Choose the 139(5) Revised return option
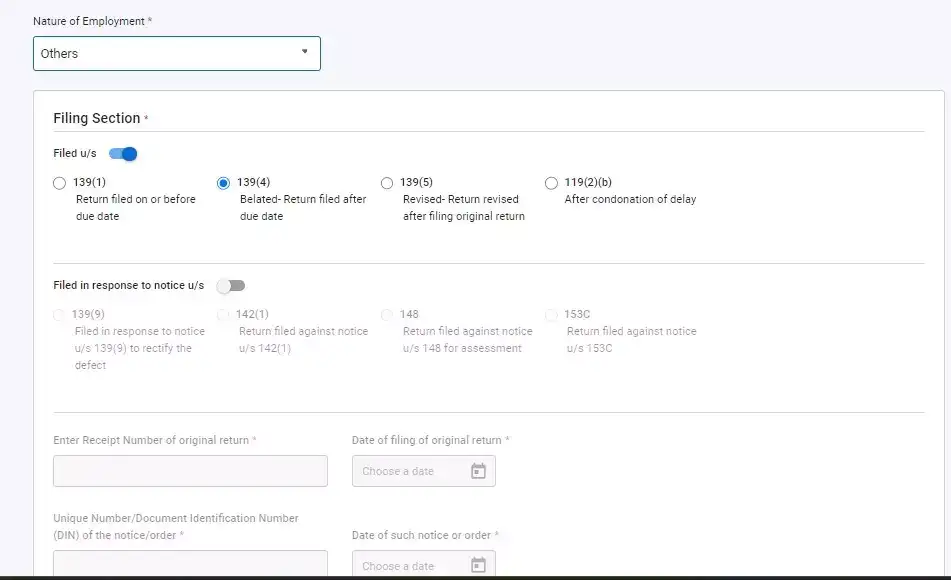The image size is (951, 580). (387, 183)
